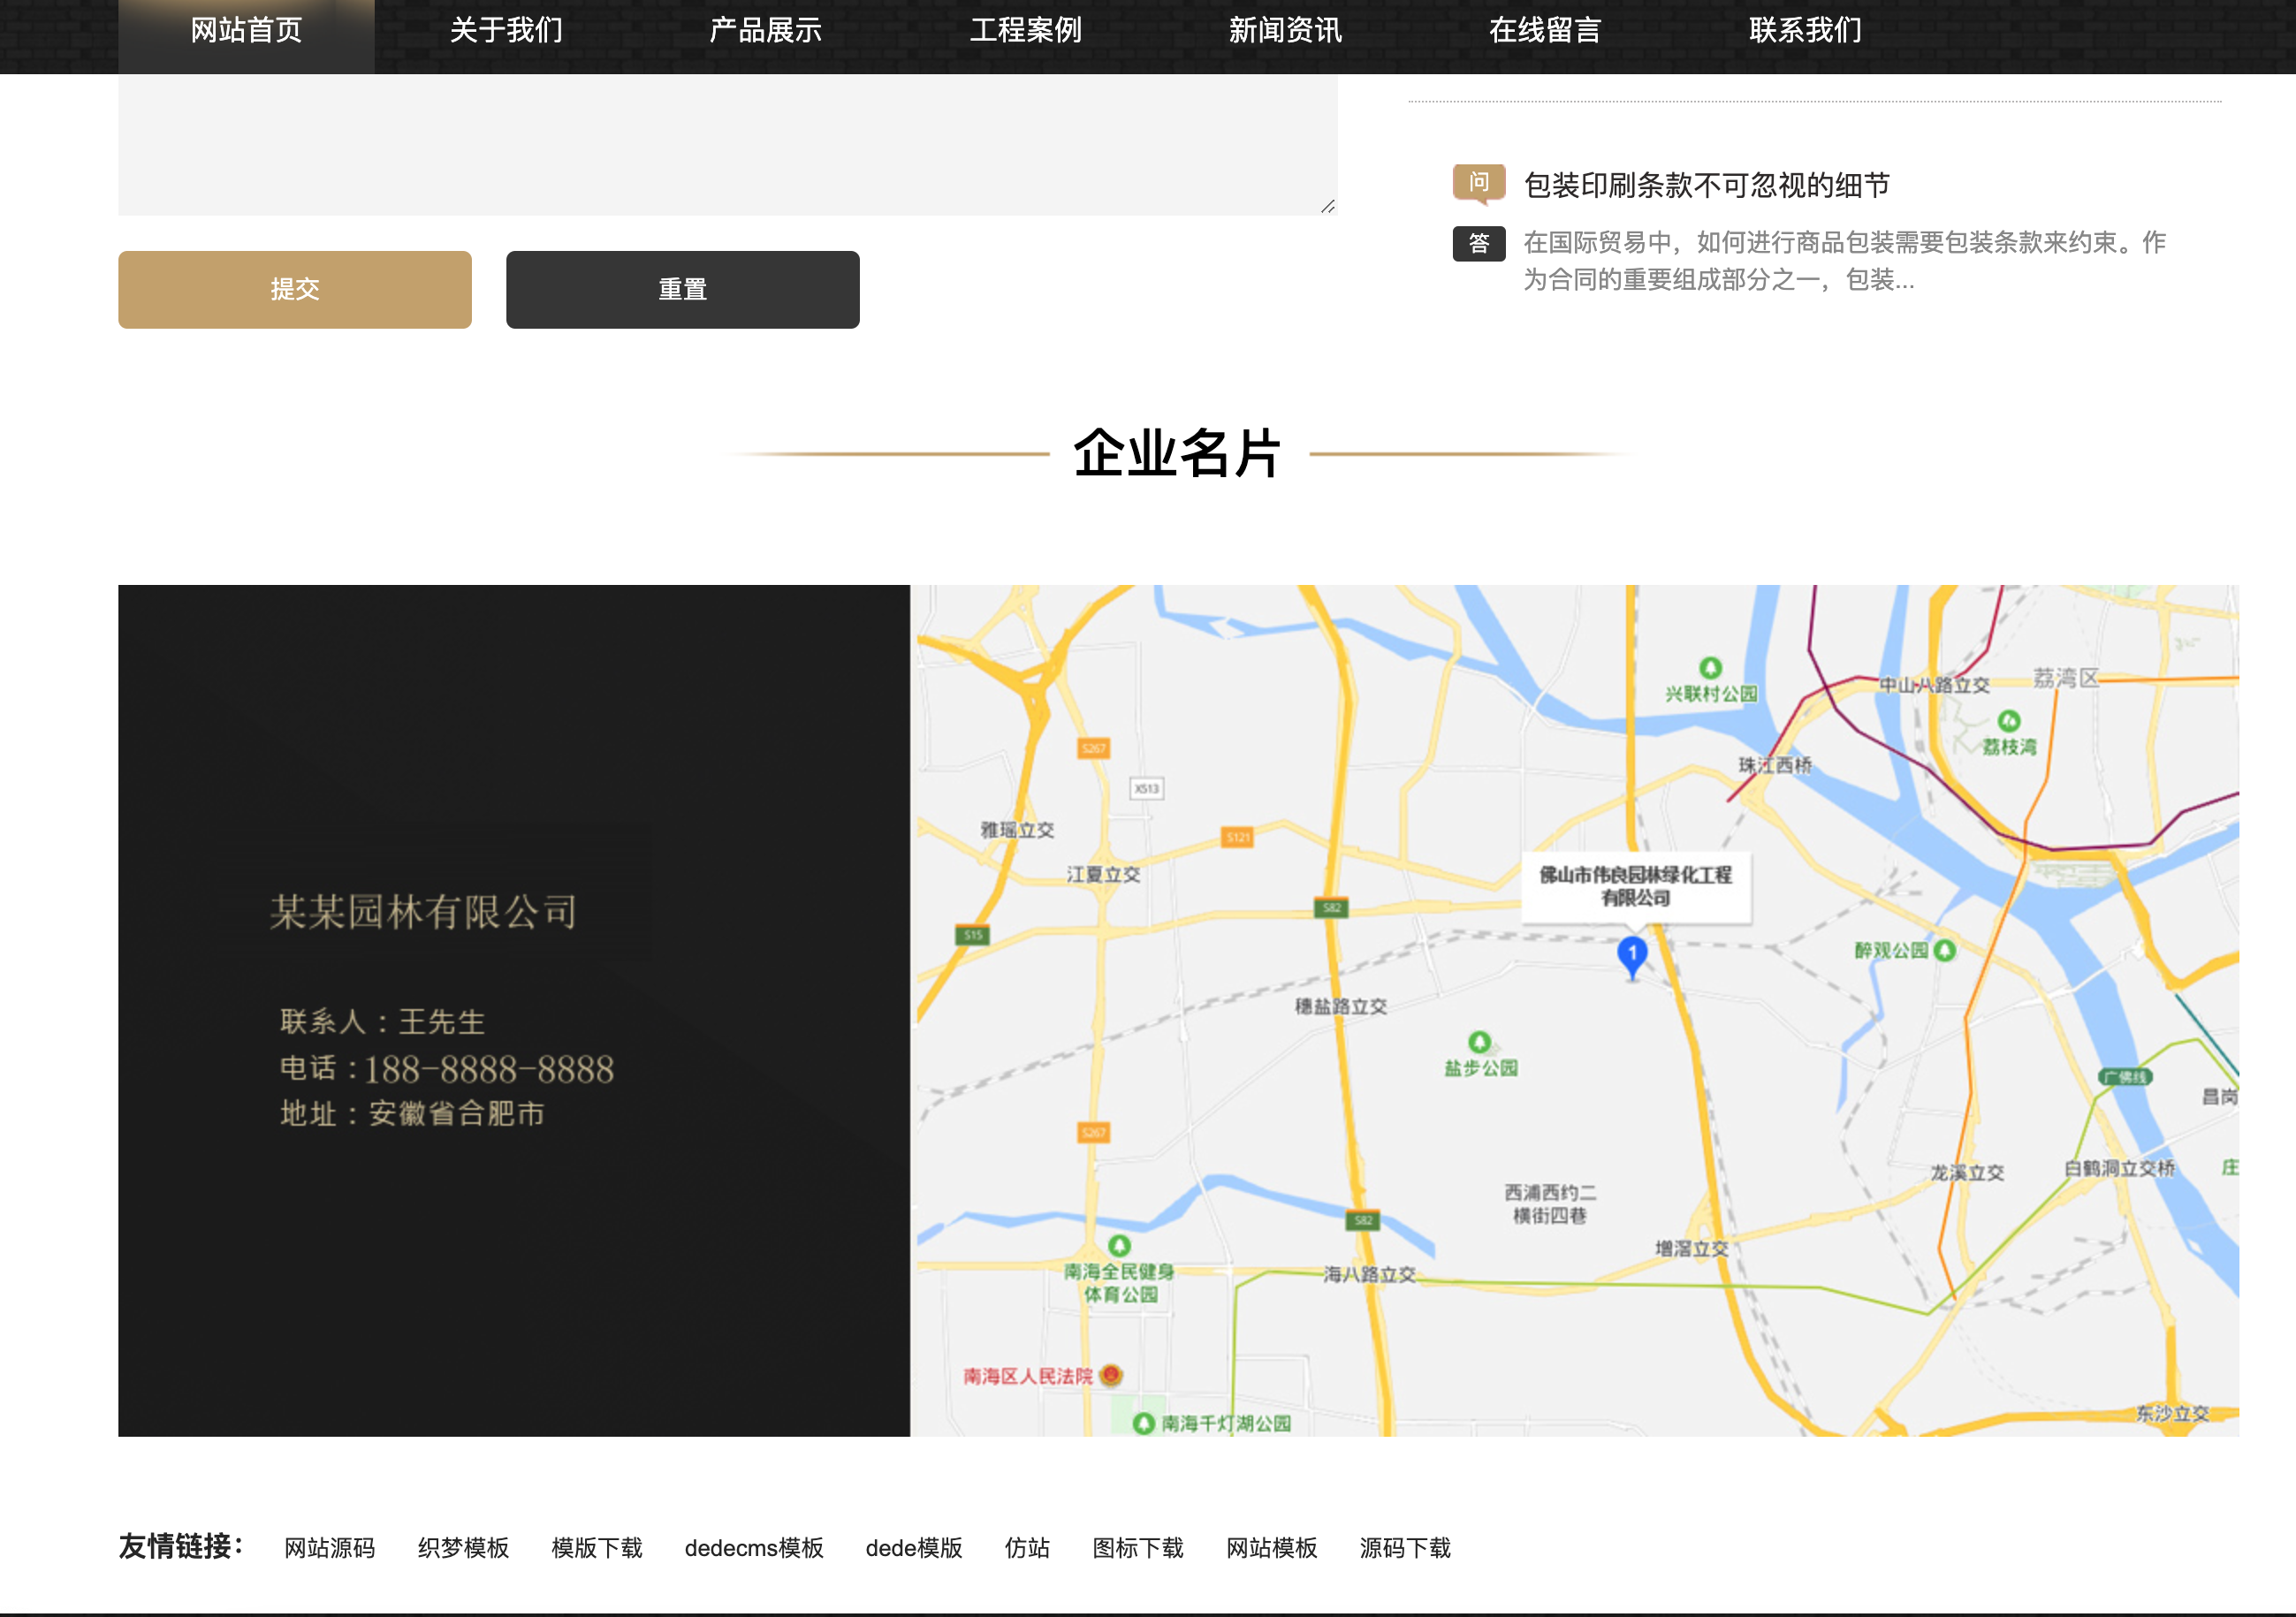The height and width of the screenshot is (1617, 2296).
Task: Click the 提交 submit button
Action: click(x=295, y=289)
